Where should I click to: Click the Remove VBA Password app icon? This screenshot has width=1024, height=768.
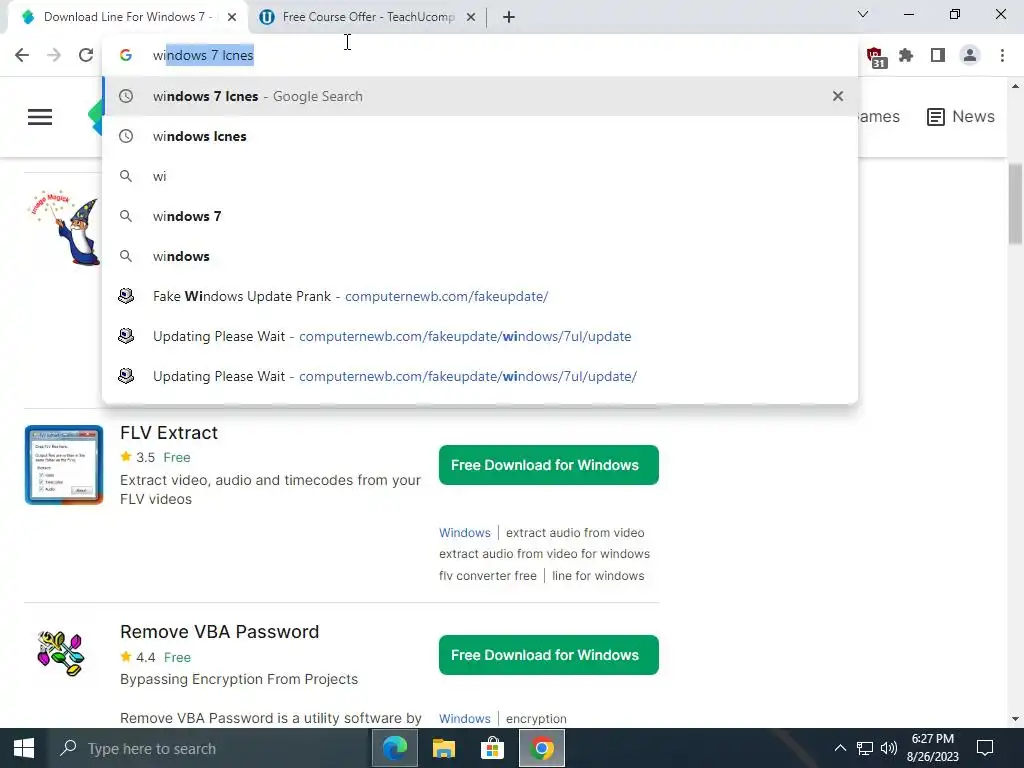[x=61, y=652]
